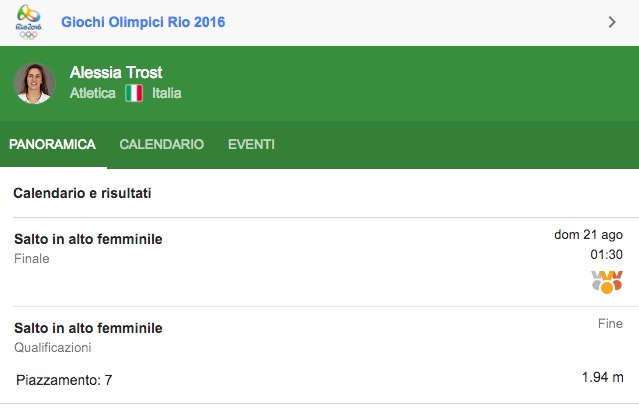Open the Salto in alto femminile Finale event
This screenshot has height=420, width=639.
[88, 239]
